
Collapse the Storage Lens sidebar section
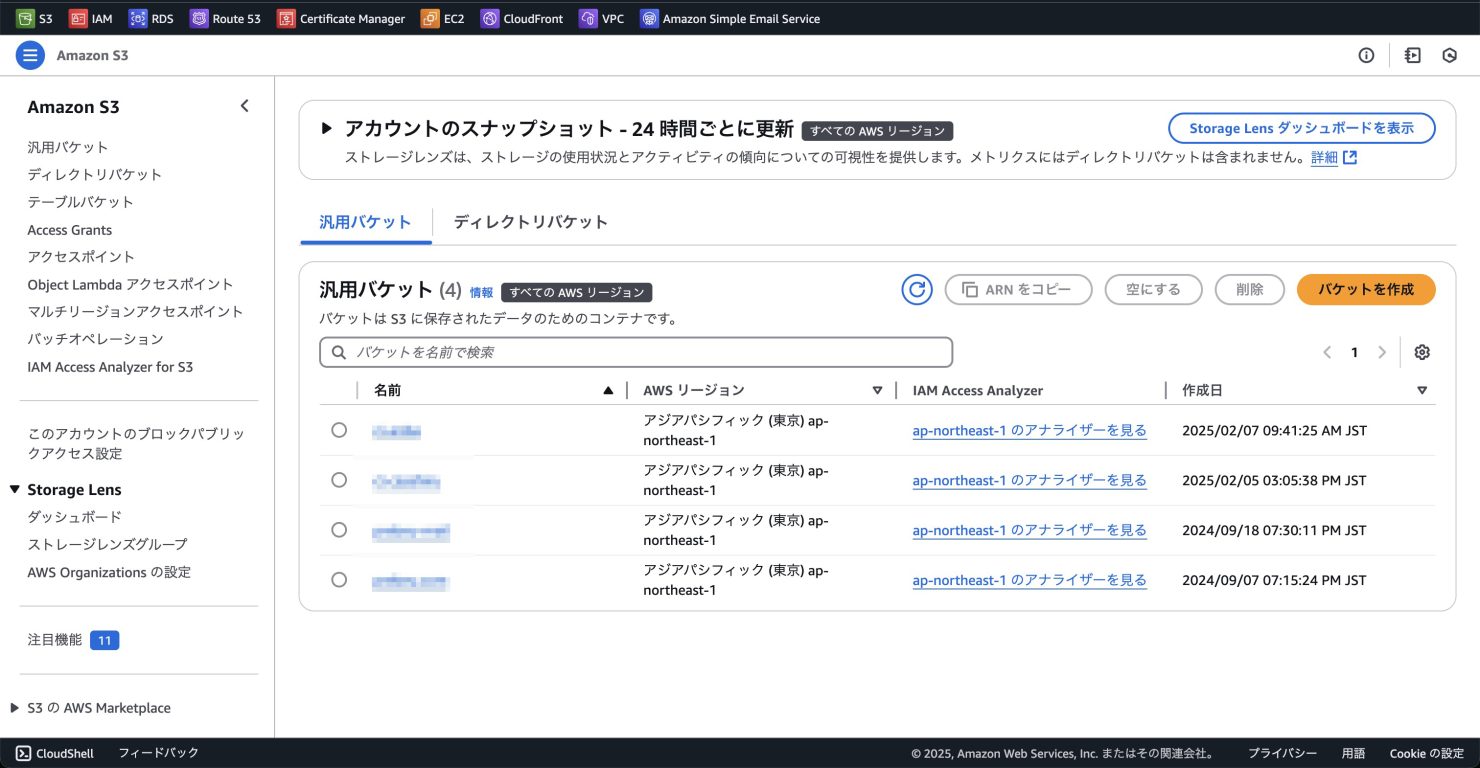click(x=15, y=490)
